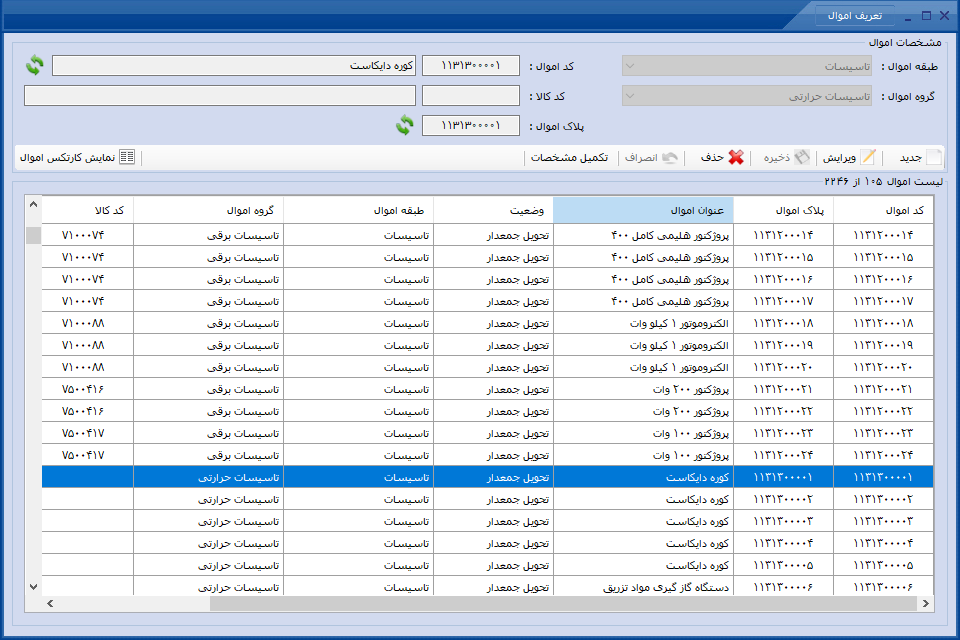Click the کد اموال input field
Image resolution: width=960 pixels, height=640 pixels.
471,66
